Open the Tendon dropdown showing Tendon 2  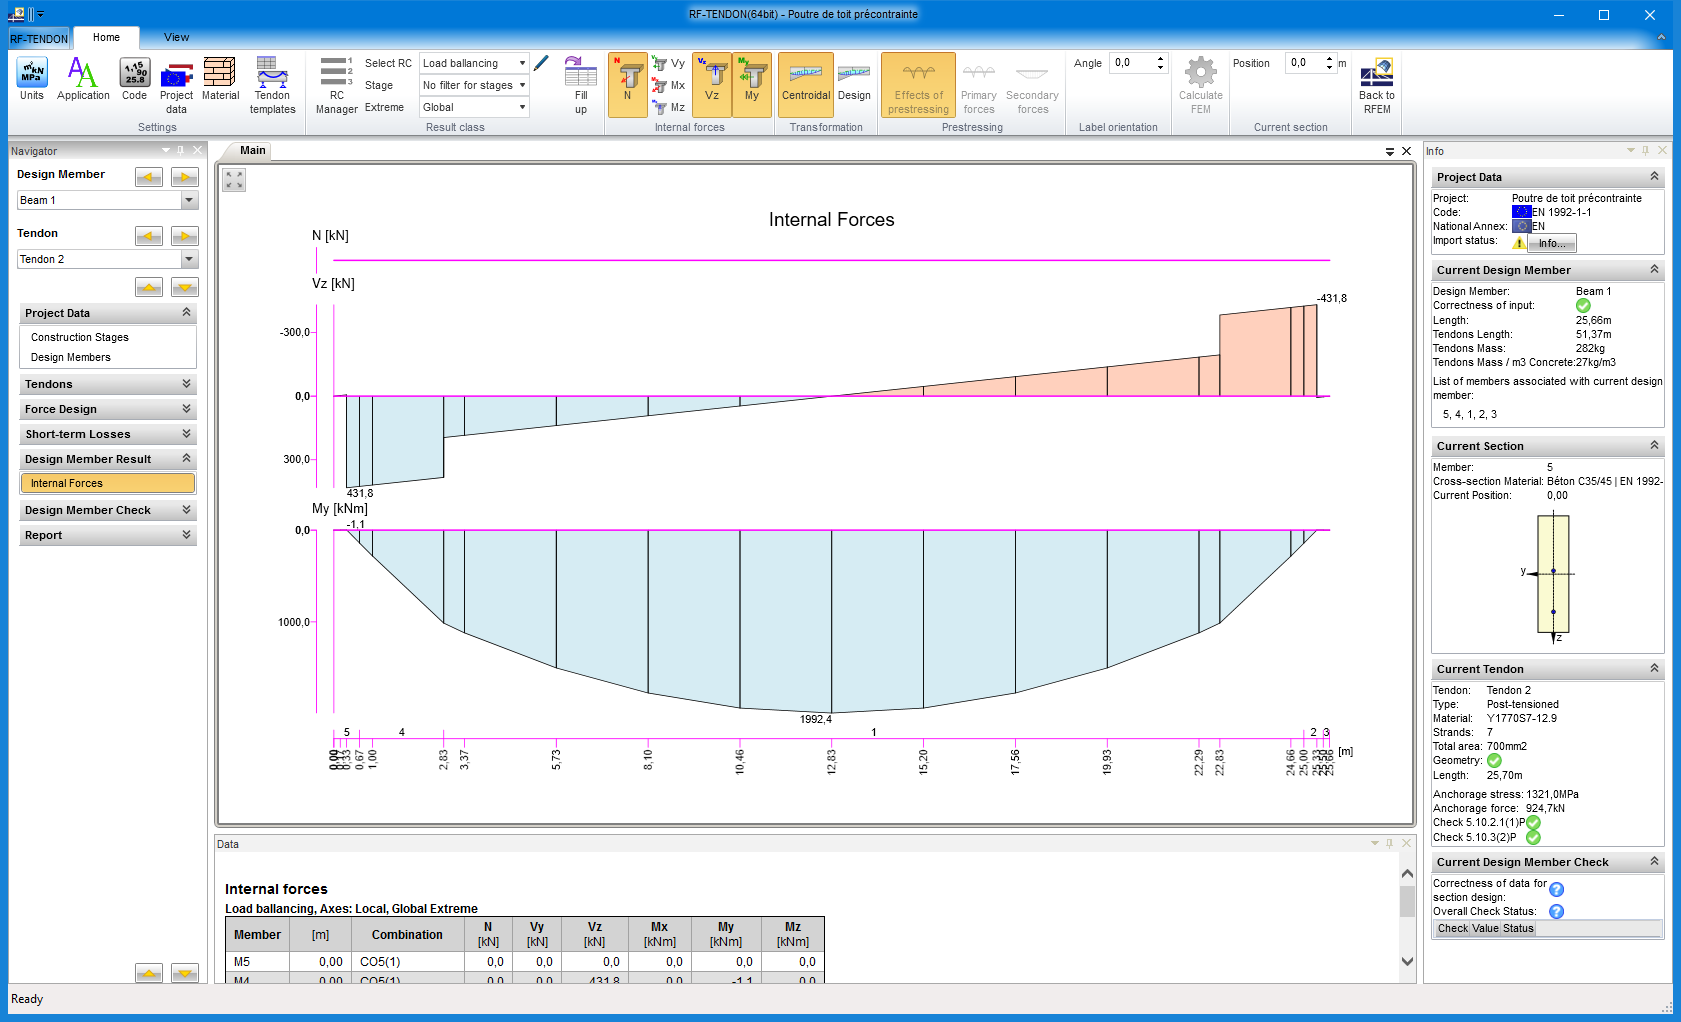[108, 259]
